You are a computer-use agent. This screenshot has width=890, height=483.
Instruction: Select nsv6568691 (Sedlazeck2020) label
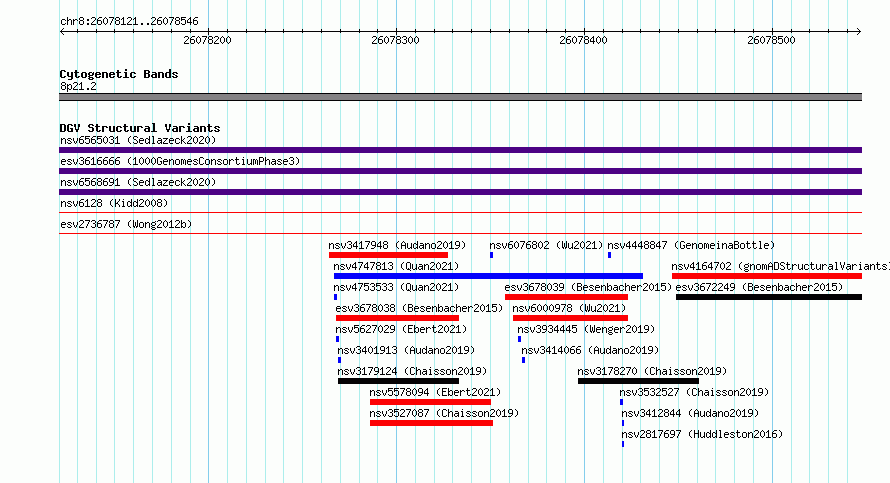[138, 182]
